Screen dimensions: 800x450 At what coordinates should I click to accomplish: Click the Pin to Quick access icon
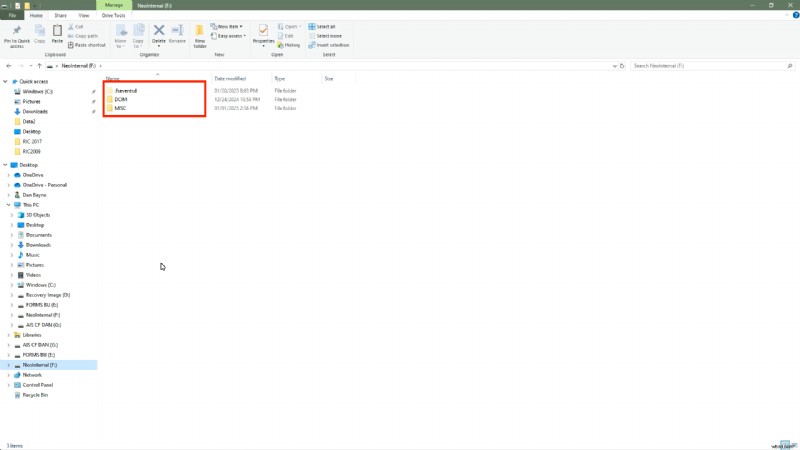pos(17,34)
